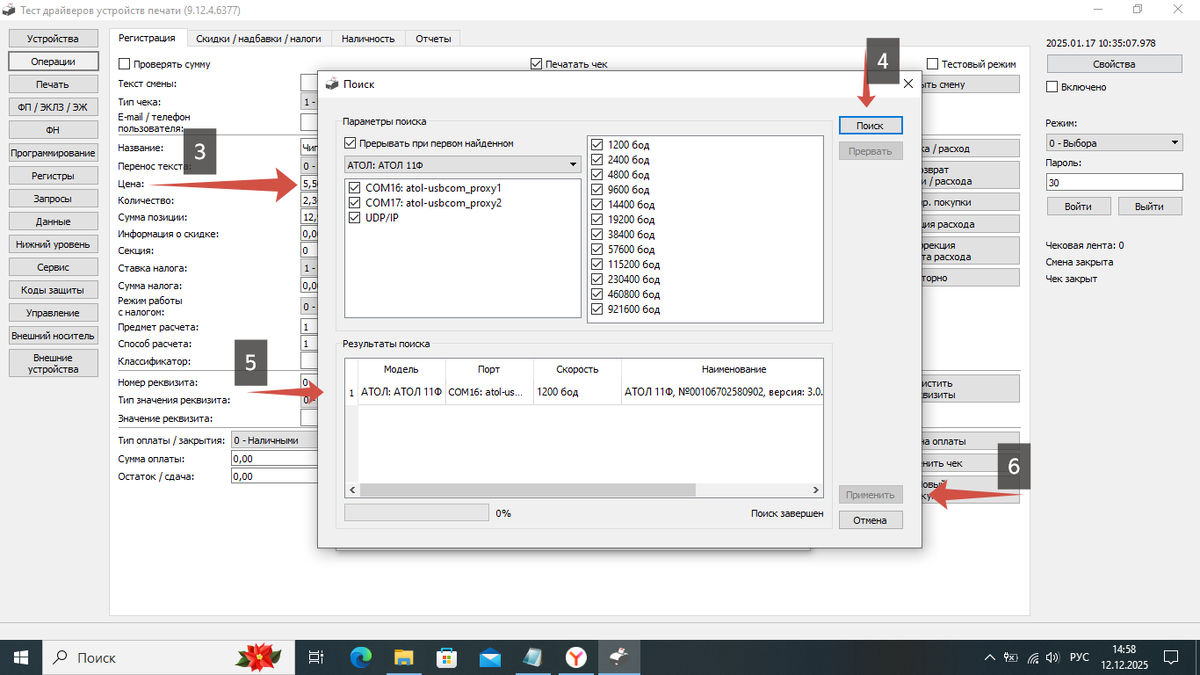Open the Наличность tab
Screen dimensions: 1200x675
click(368, 39)
